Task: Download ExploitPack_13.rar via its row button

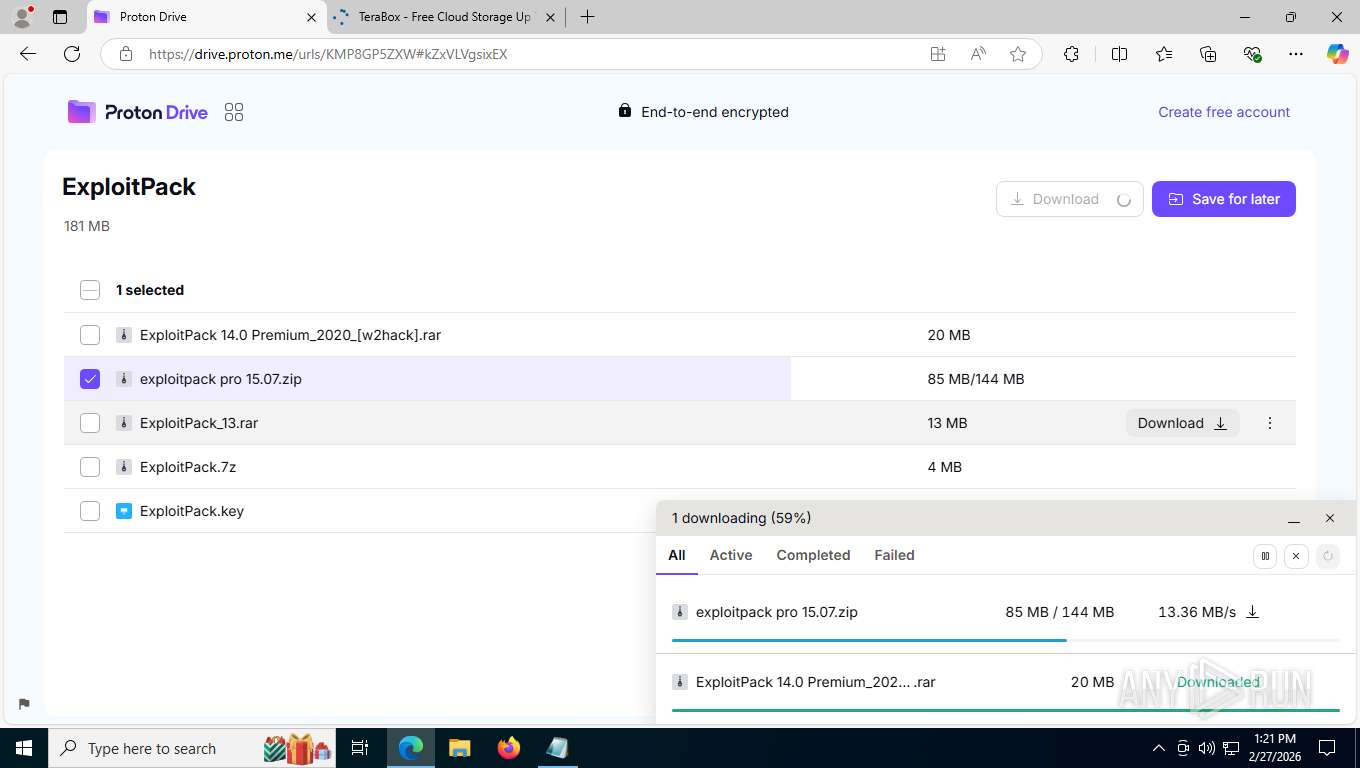Action: (1182, 423)
